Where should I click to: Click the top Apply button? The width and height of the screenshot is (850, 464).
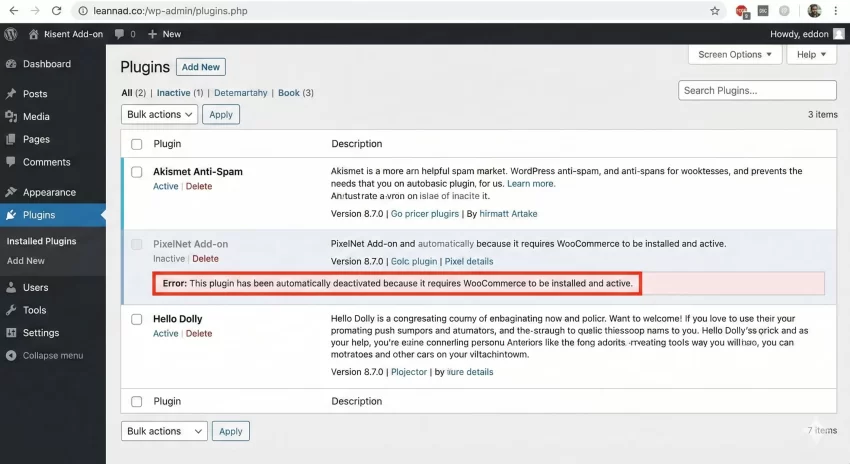pyautogui.click(x=221, y=114)
